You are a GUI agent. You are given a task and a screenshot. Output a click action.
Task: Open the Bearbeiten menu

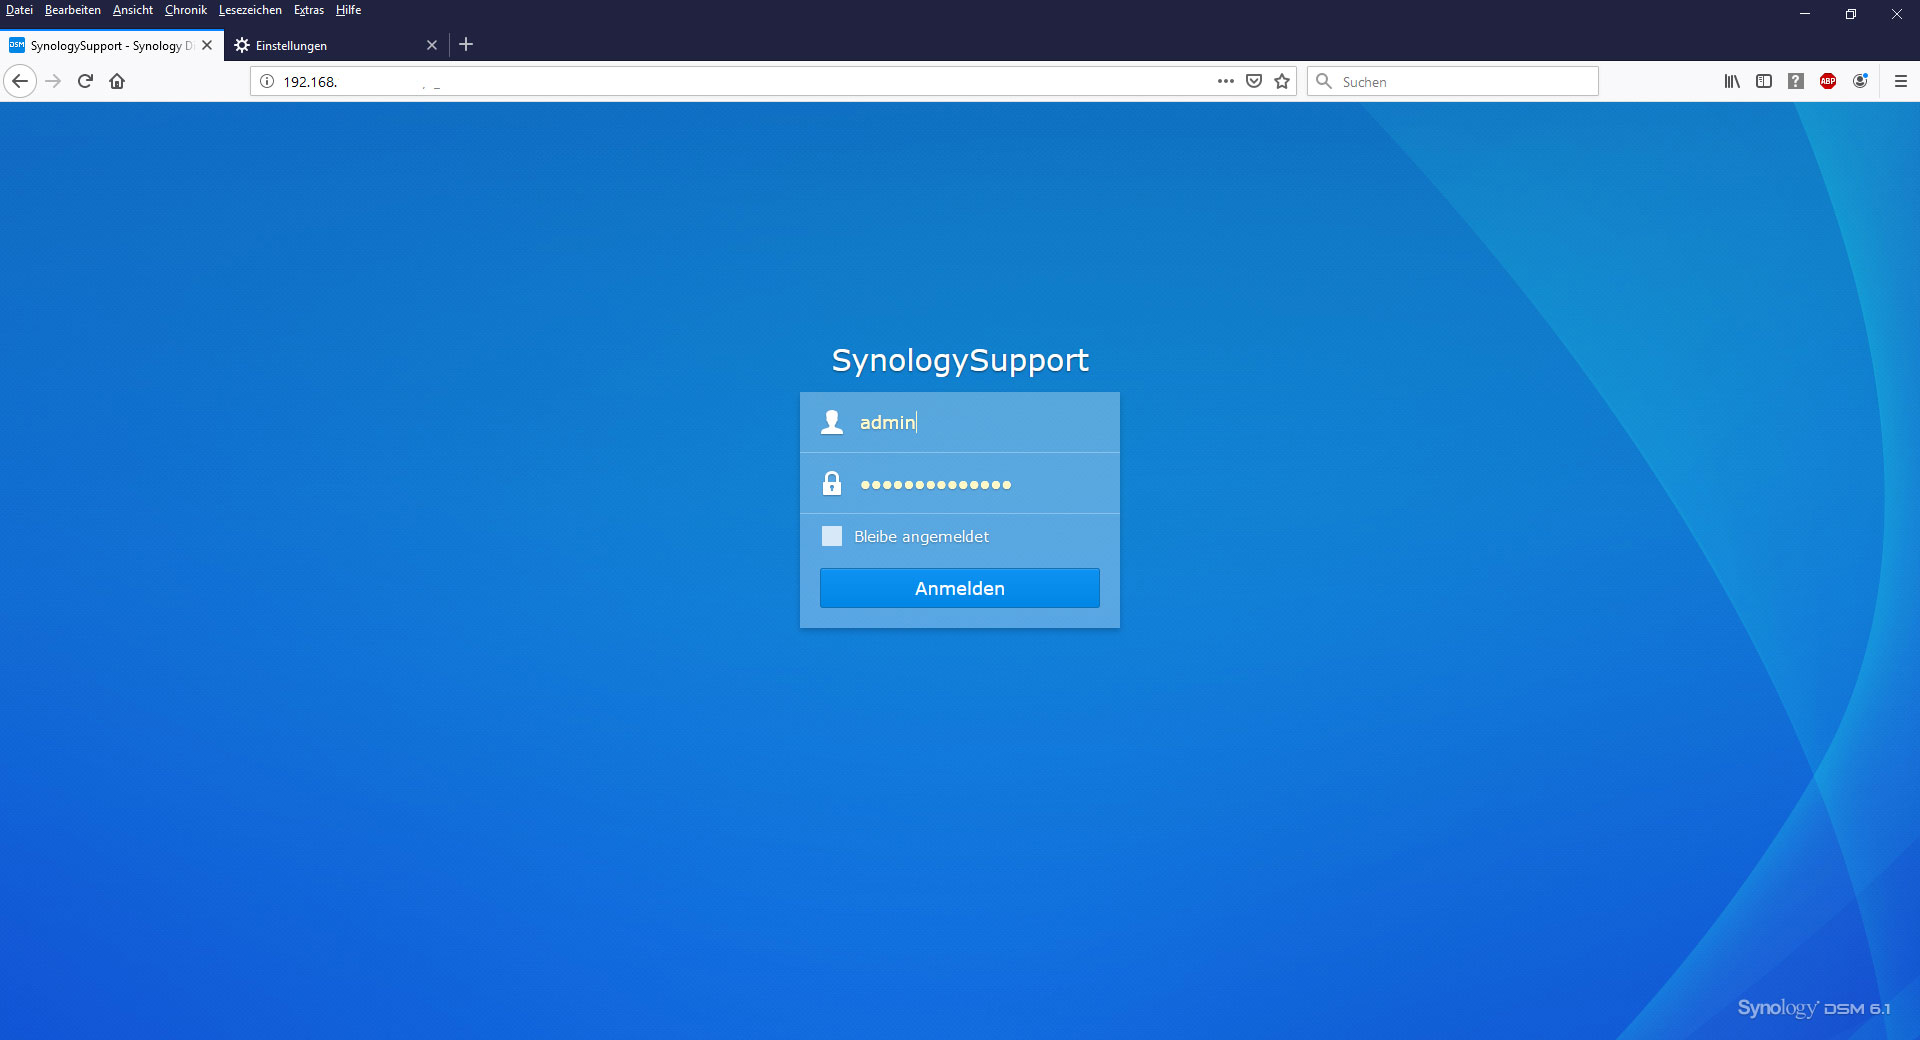(73, 10)
